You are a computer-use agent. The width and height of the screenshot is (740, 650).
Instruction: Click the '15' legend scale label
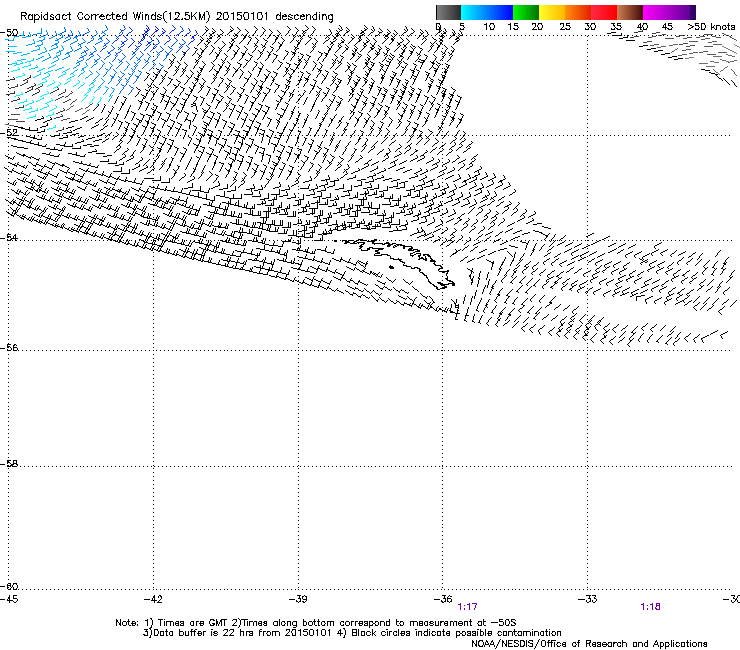click(x=513, y=27)
